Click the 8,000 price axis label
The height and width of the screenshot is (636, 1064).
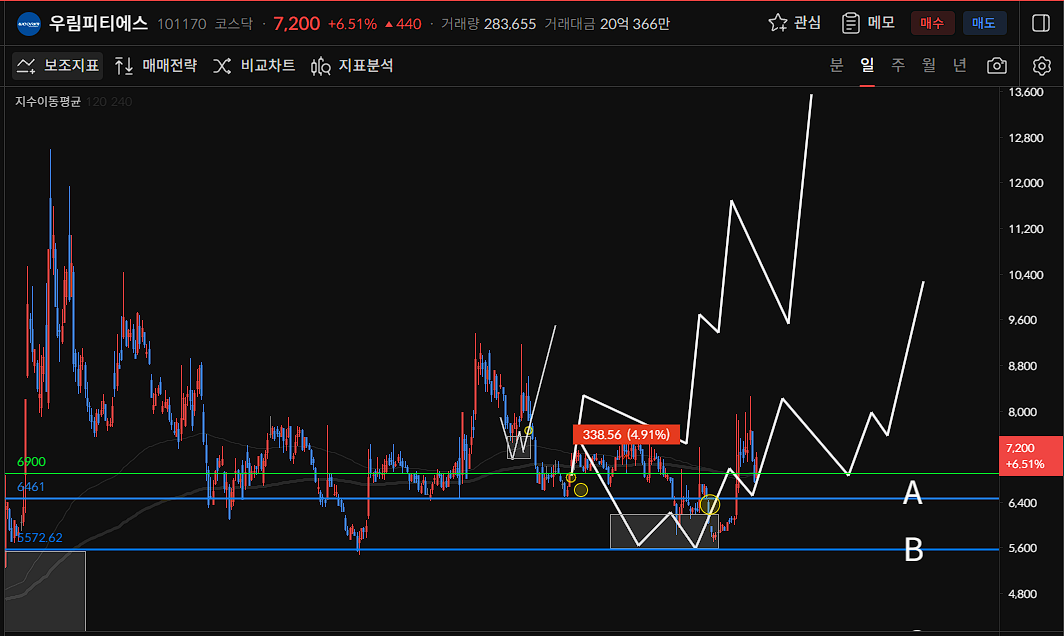click(x=1023, y=412)
